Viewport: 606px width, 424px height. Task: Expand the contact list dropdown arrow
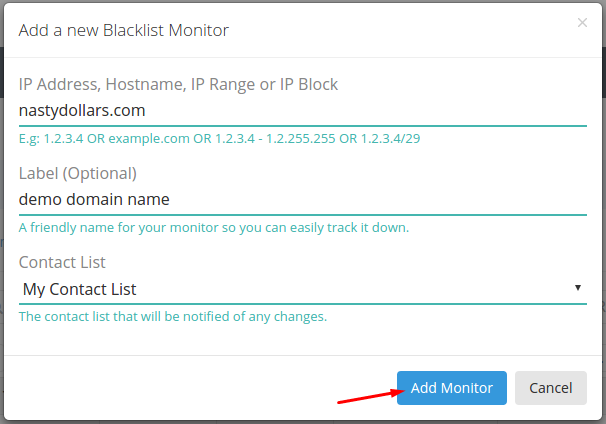(578, 288)
